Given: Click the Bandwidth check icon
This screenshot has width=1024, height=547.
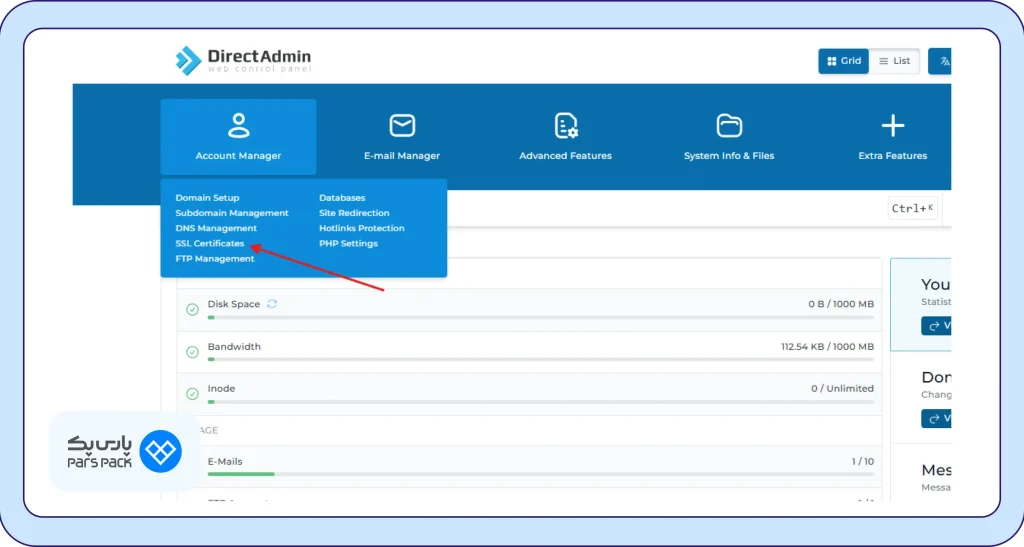Looking at the screenshot, I should click(x=192, y=352).
